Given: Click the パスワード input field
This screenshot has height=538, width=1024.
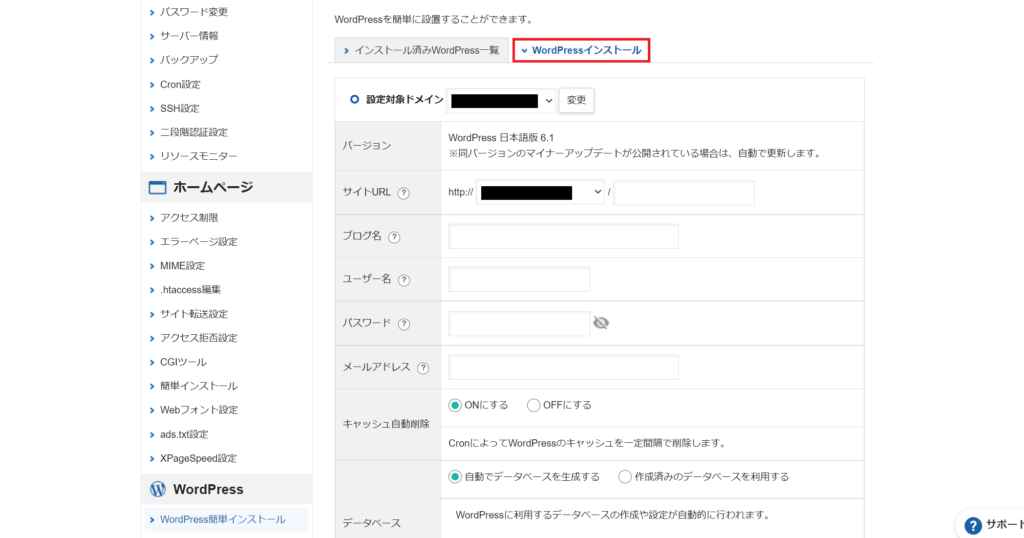Looking at the screenshot, I should coord(519,324).
